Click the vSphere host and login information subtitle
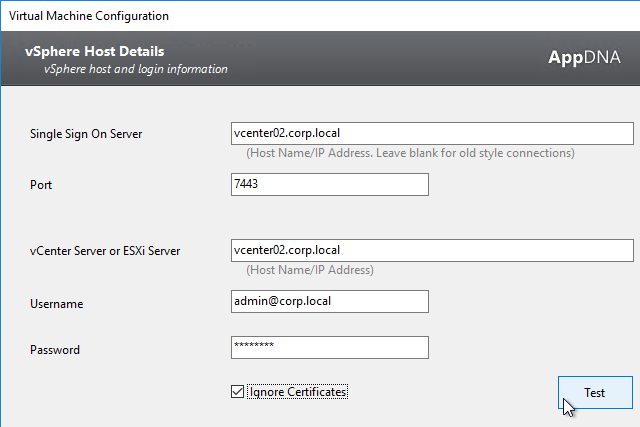This screenshot has width=640, height=427. pyautogui.click(x=136, y=69)
